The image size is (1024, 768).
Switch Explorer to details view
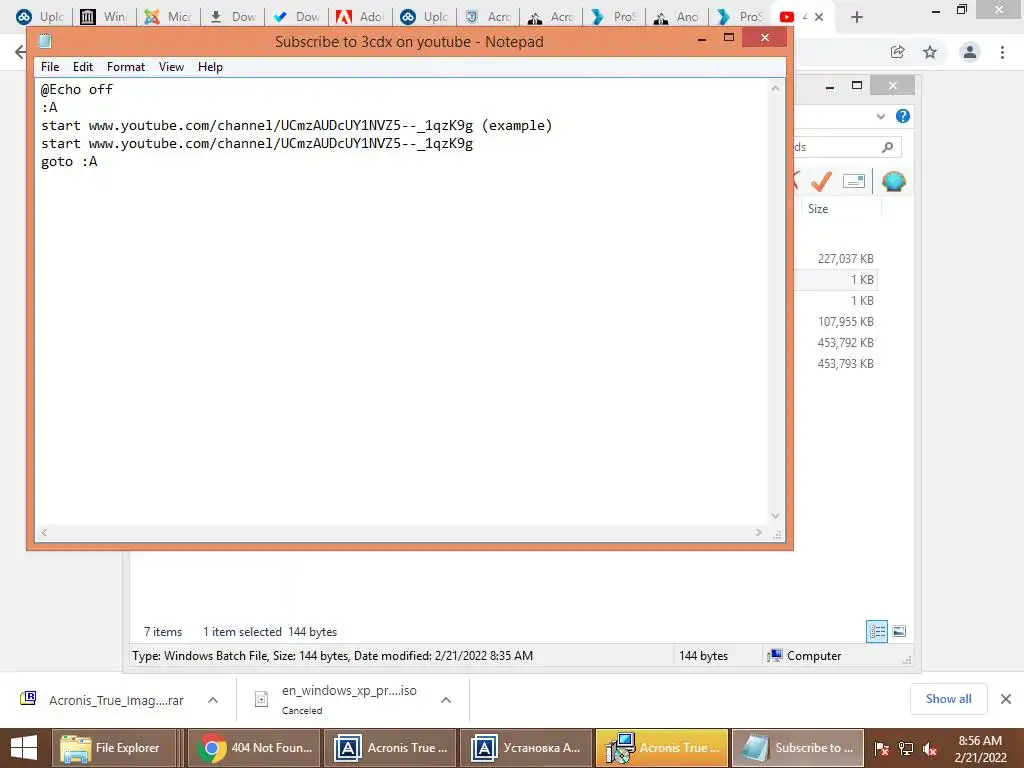click(876, 631)
